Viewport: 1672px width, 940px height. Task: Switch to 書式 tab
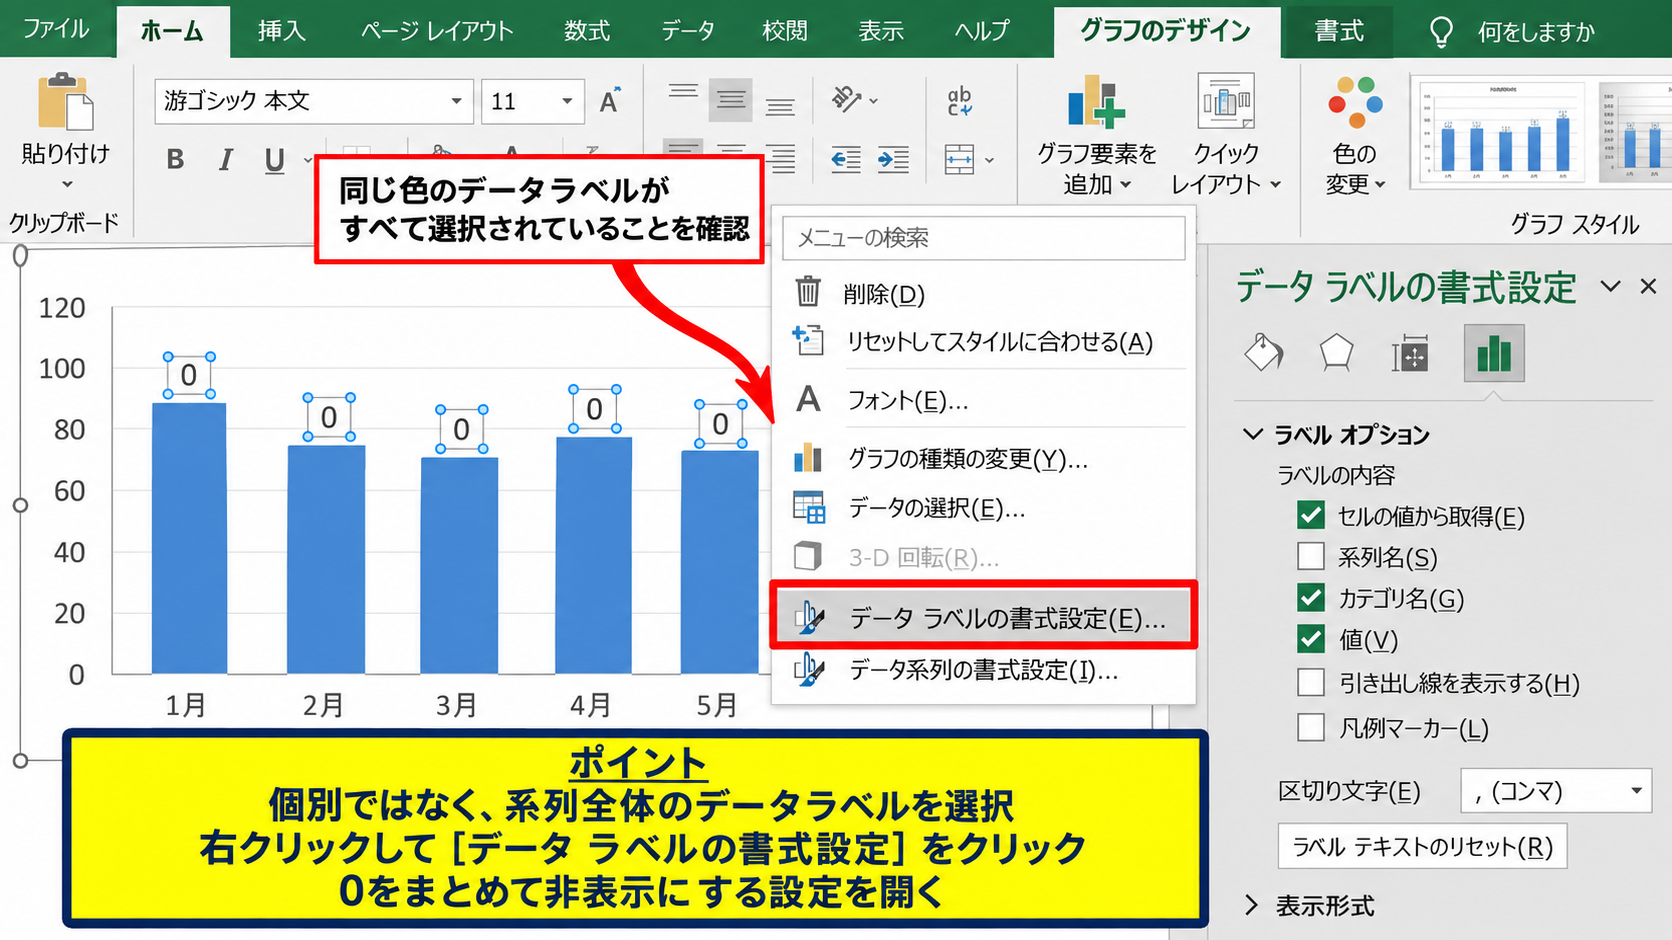(x=1339, y=31)
